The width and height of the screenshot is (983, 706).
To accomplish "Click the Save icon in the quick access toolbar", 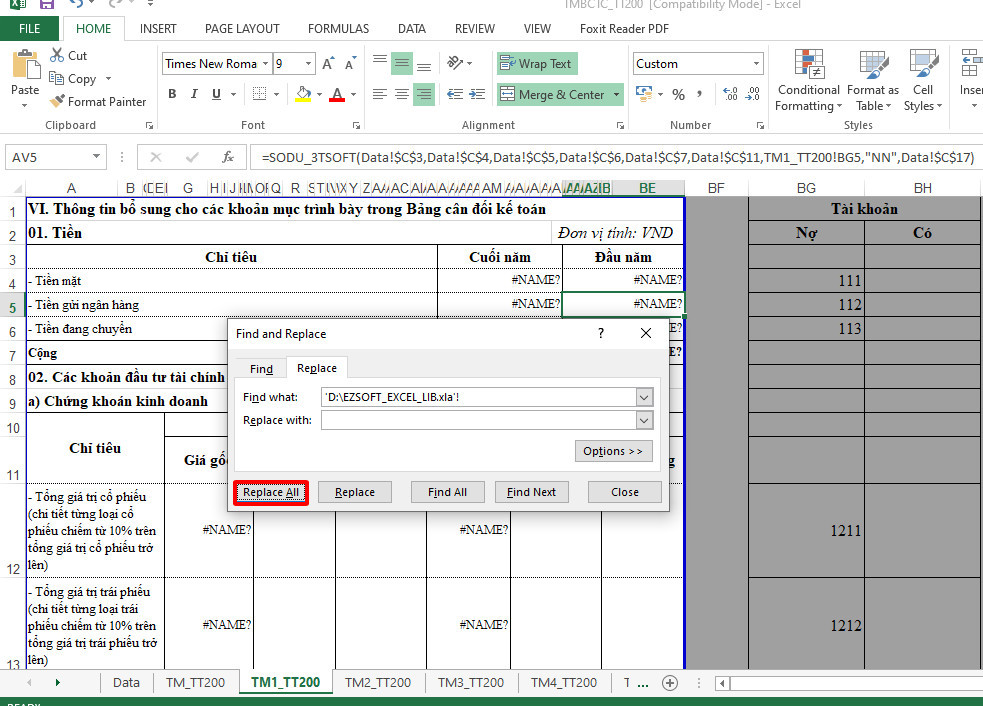I will 46,4.
